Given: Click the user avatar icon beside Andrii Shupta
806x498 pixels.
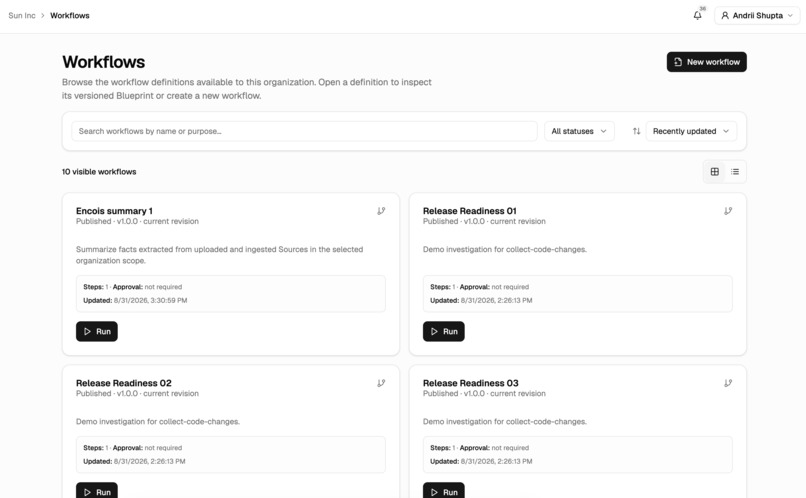Looking at the screenshot, I should click(x=725, y=15).
